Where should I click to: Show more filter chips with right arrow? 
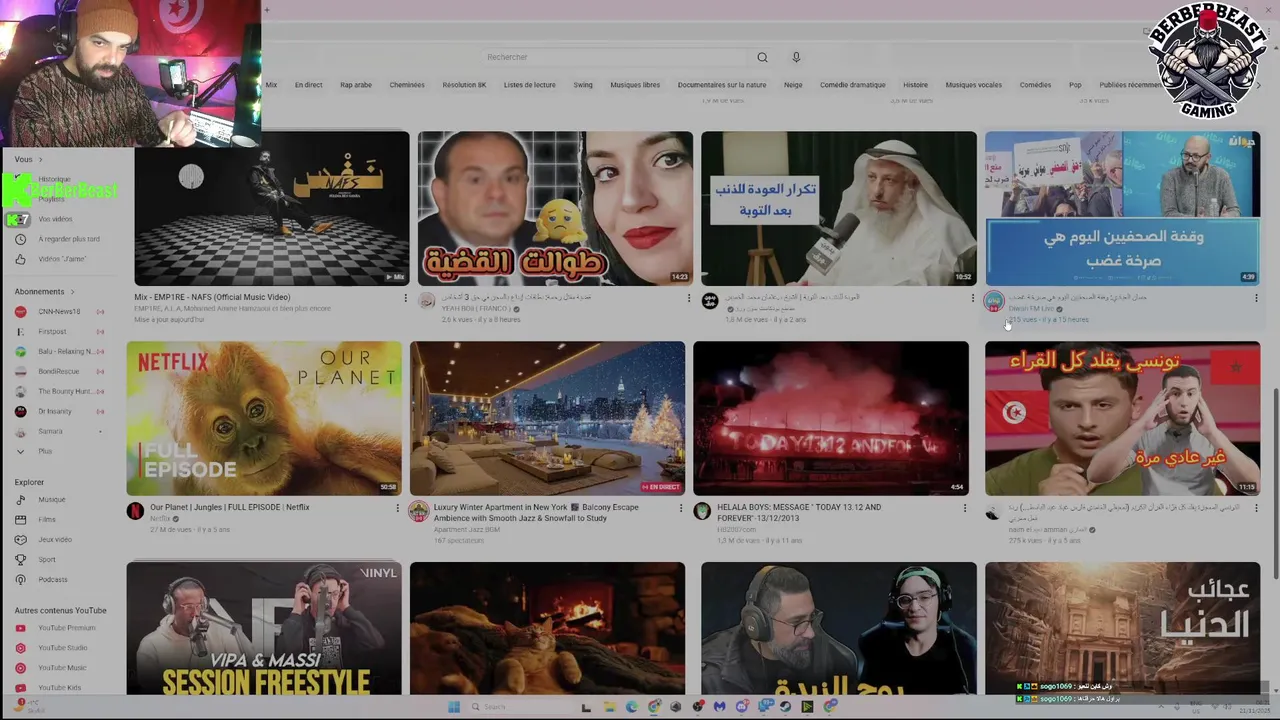pyautogui.click(x=1258, y=85)
